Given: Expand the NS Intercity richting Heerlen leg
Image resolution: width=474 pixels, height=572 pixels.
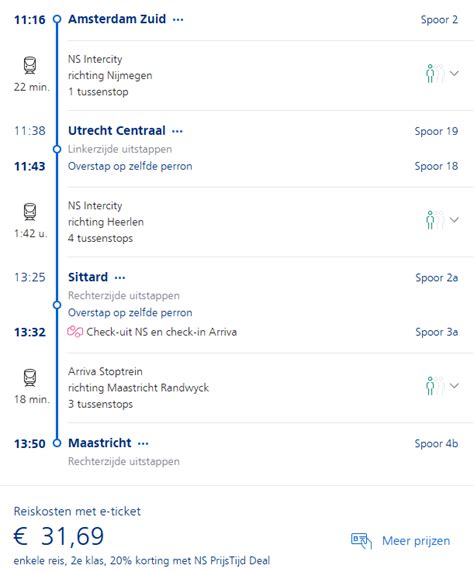Looking at the screenshot, I should [x=454, y=220].
